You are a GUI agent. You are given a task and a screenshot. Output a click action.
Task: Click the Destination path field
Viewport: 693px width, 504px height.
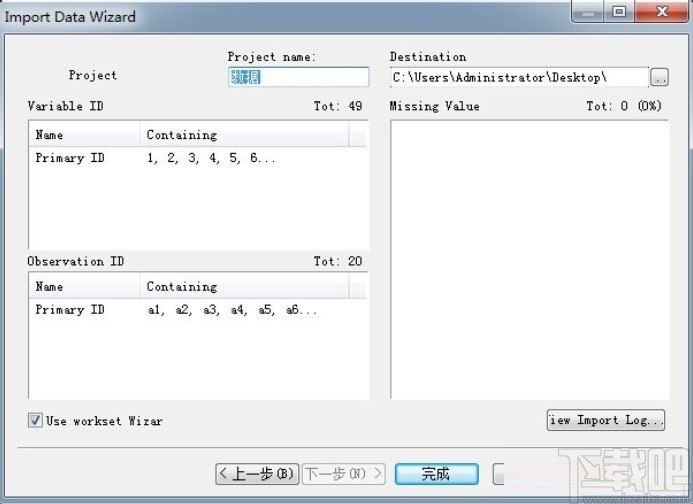(519, 77)
